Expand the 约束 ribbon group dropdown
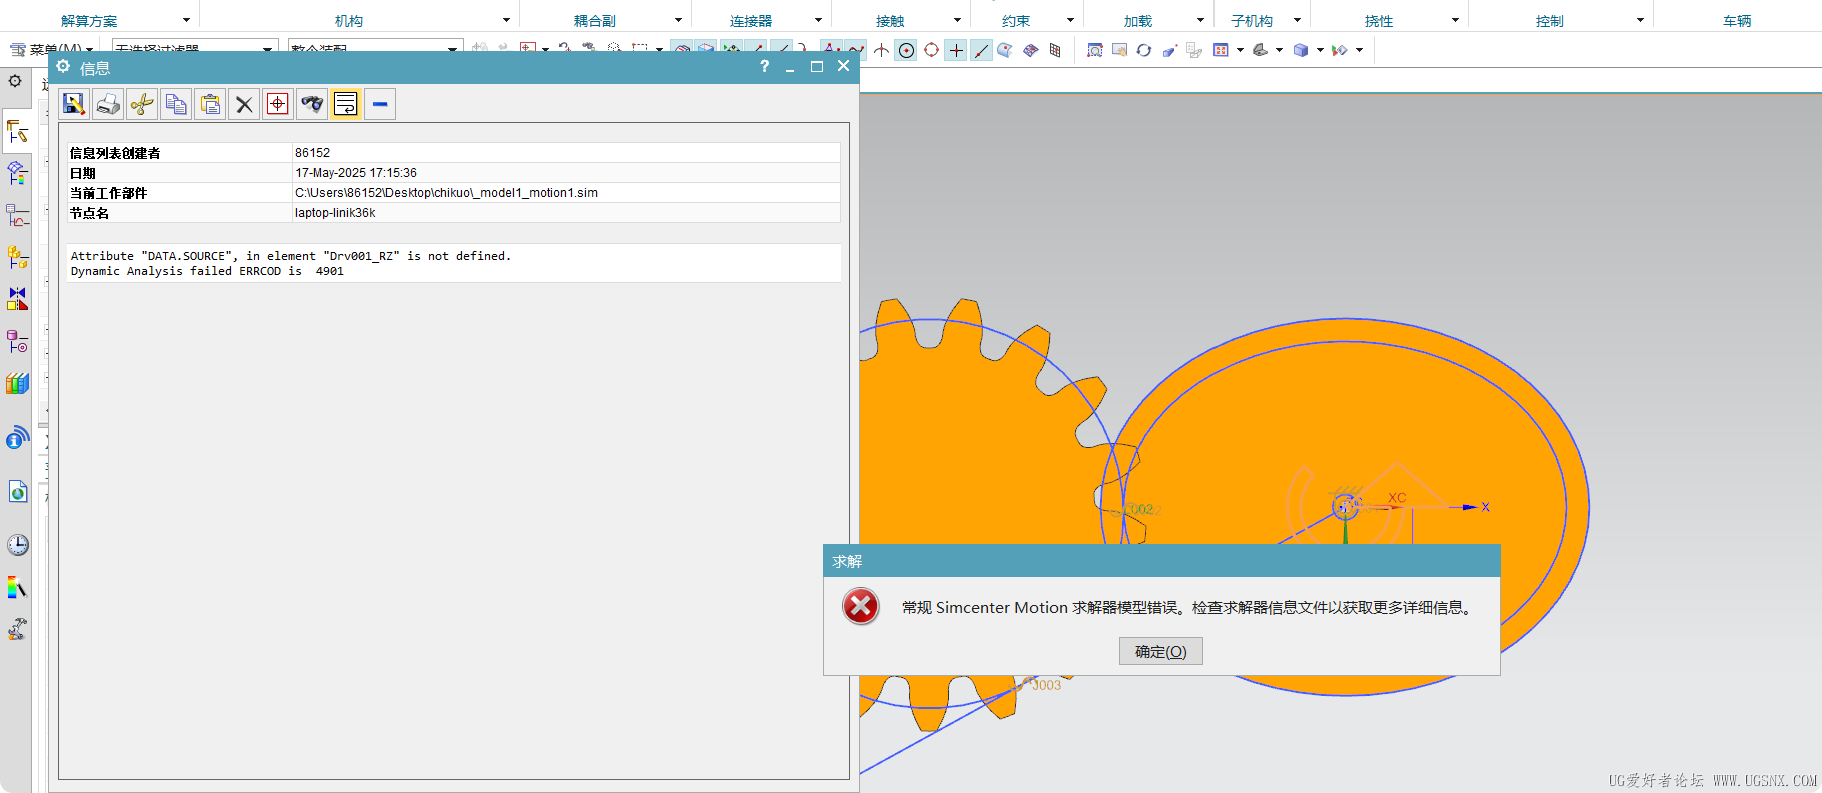1822x793 pixels. coord(1070,20)
